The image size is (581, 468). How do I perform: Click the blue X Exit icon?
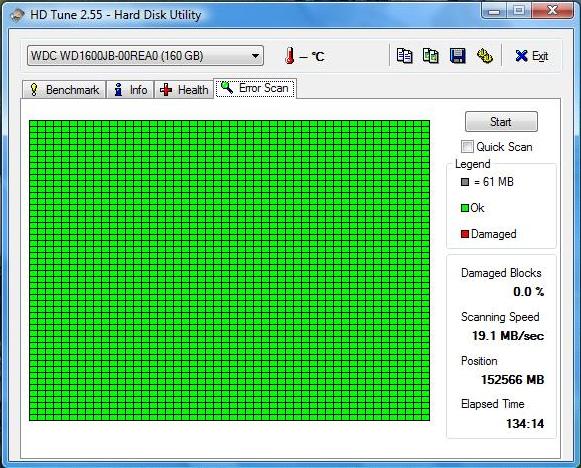[x=521, y=56]
